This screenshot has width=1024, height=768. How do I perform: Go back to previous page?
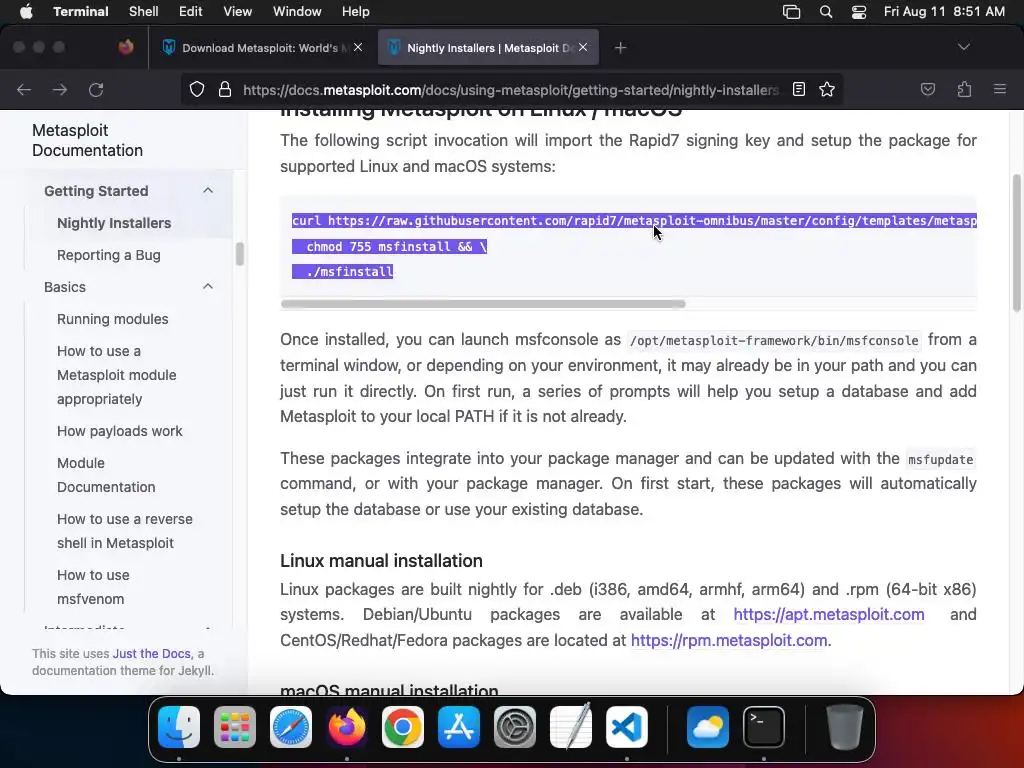[x=24, y=89]
